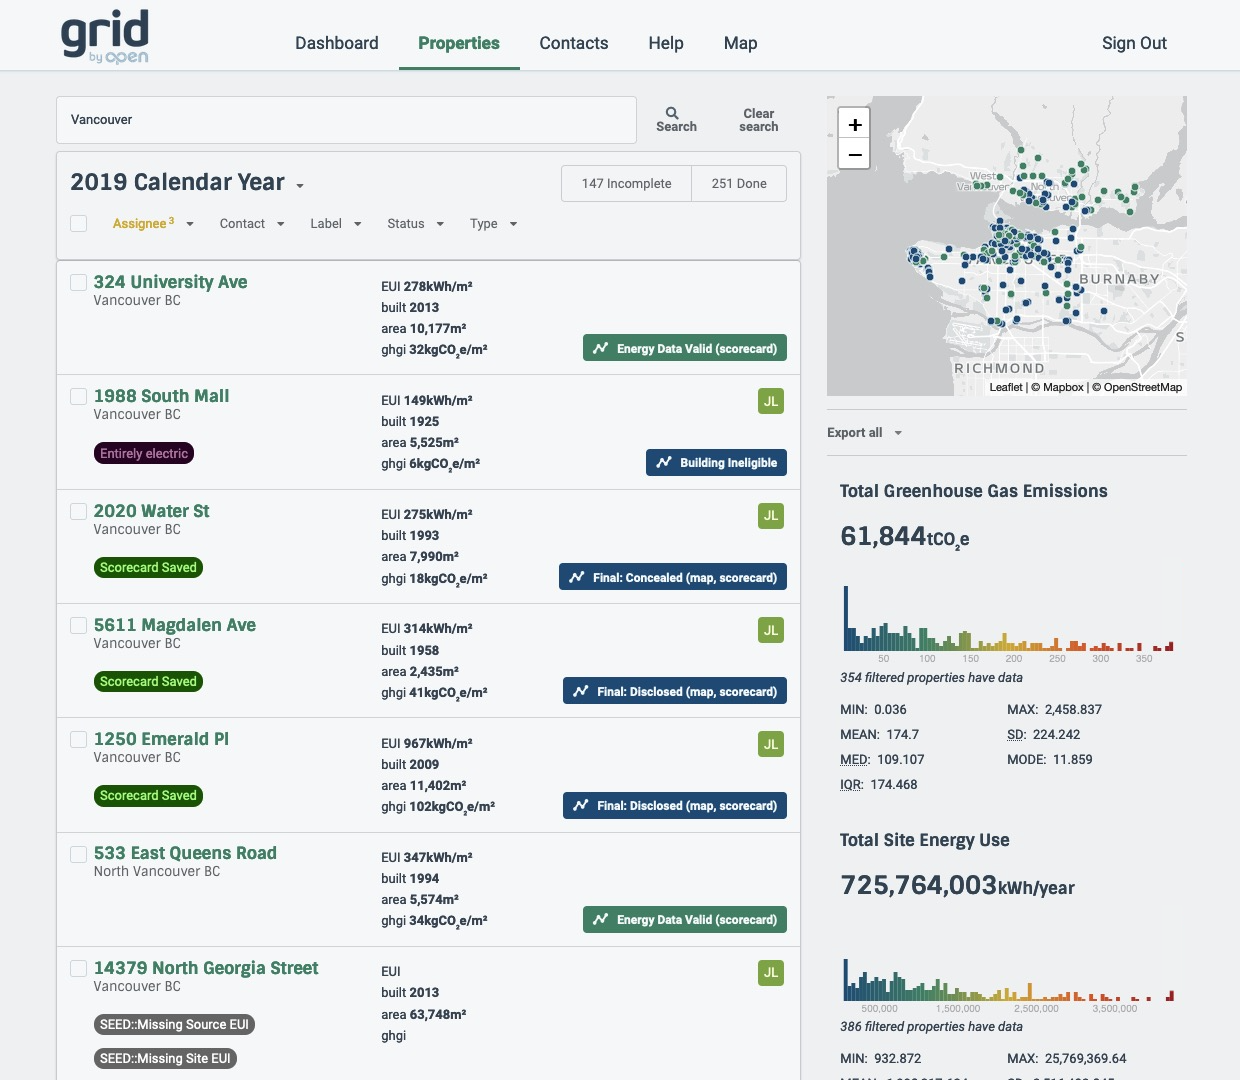This screenshot has width=1240, height=1080.
Task: Click the chart icon on Energy Data Valid badge
Action: coord(600,348)
